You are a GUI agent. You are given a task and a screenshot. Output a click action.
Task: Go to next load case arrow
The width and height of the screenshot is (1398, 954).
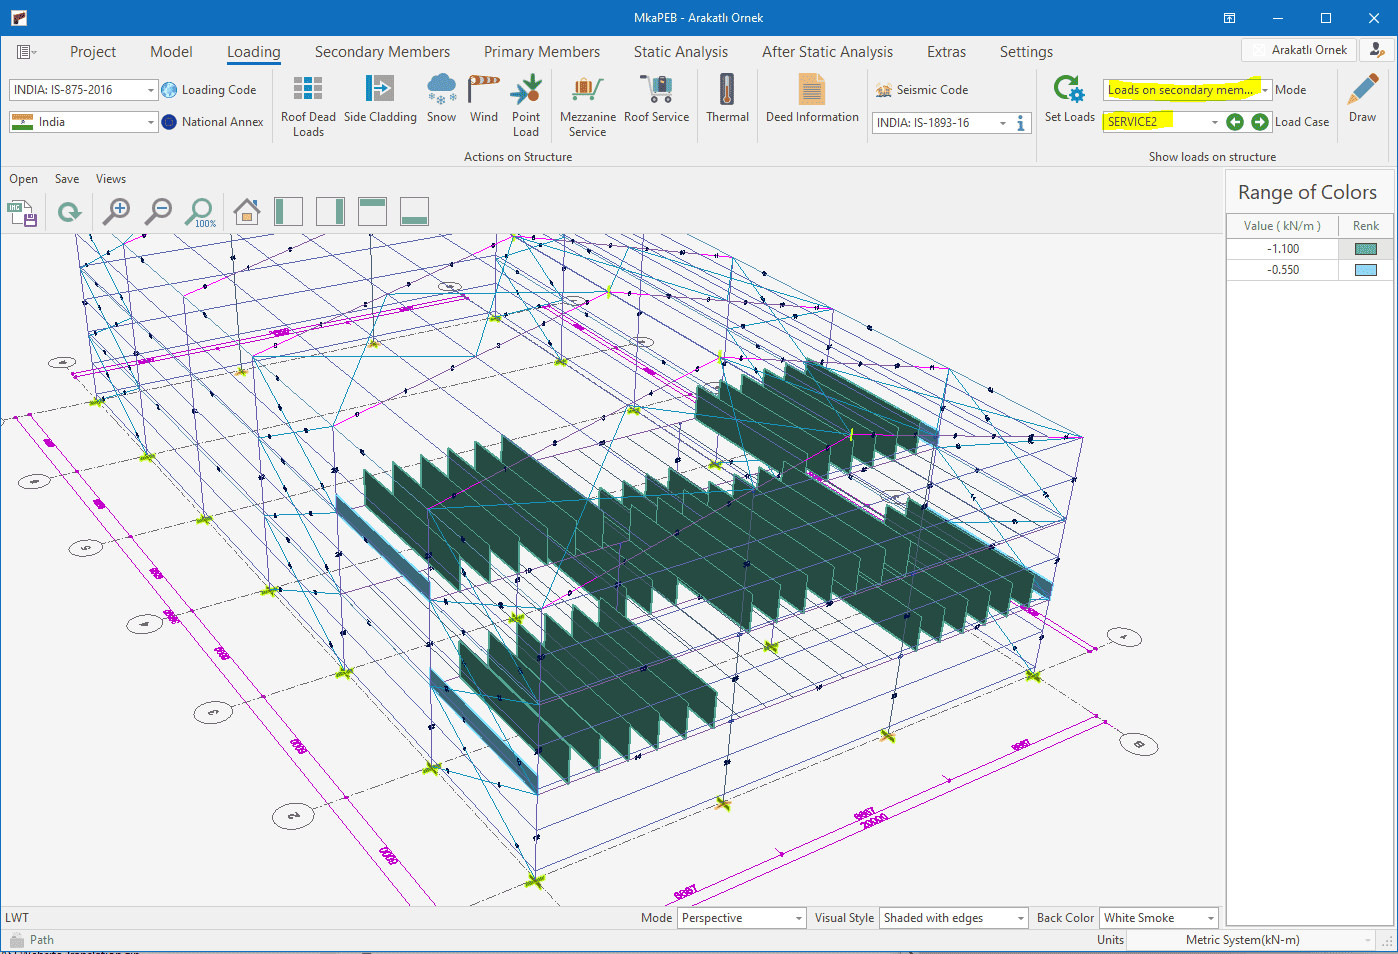[x=1260, y=122]
